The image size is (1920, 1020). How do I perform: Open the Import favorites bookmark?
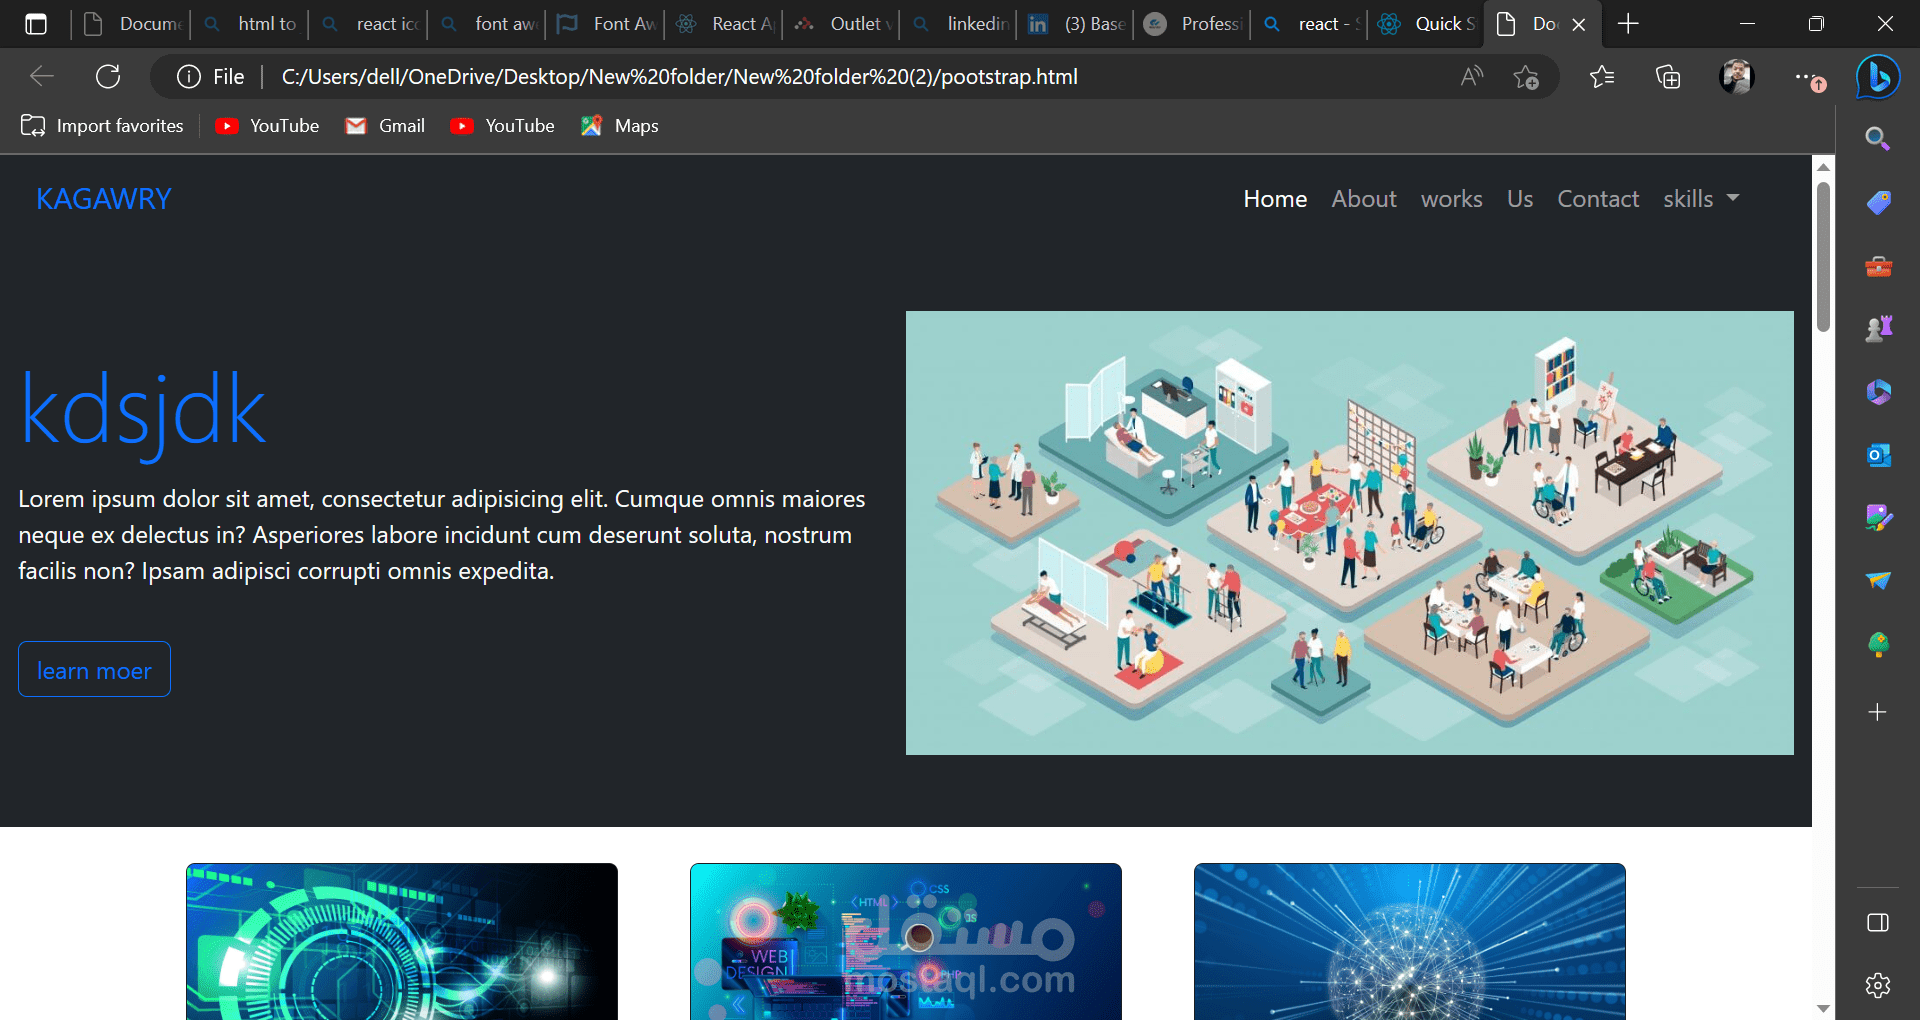coord(102,126)
